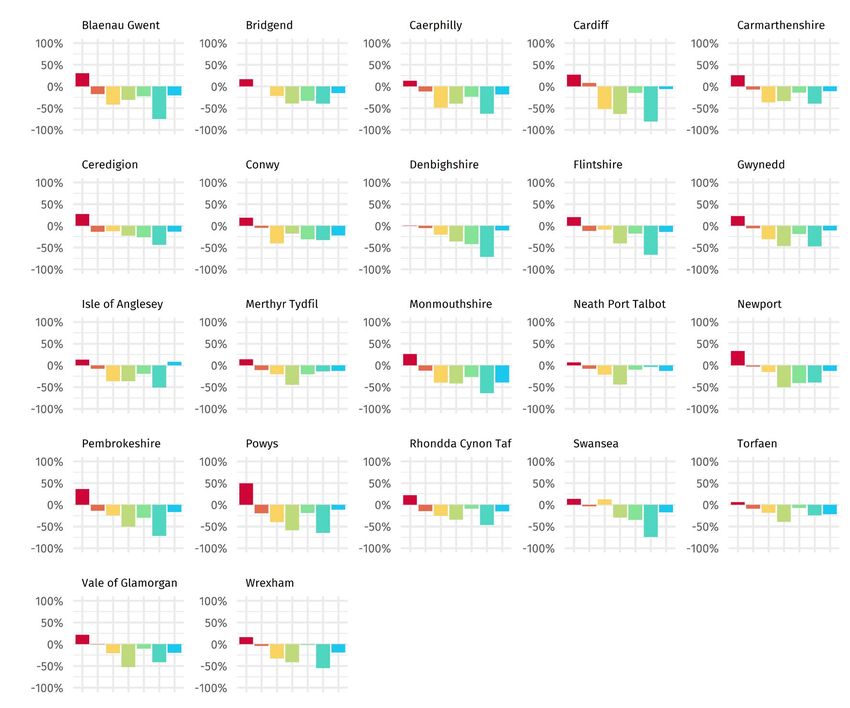Click the red bar in Ceredigion chart

point(82,220)
